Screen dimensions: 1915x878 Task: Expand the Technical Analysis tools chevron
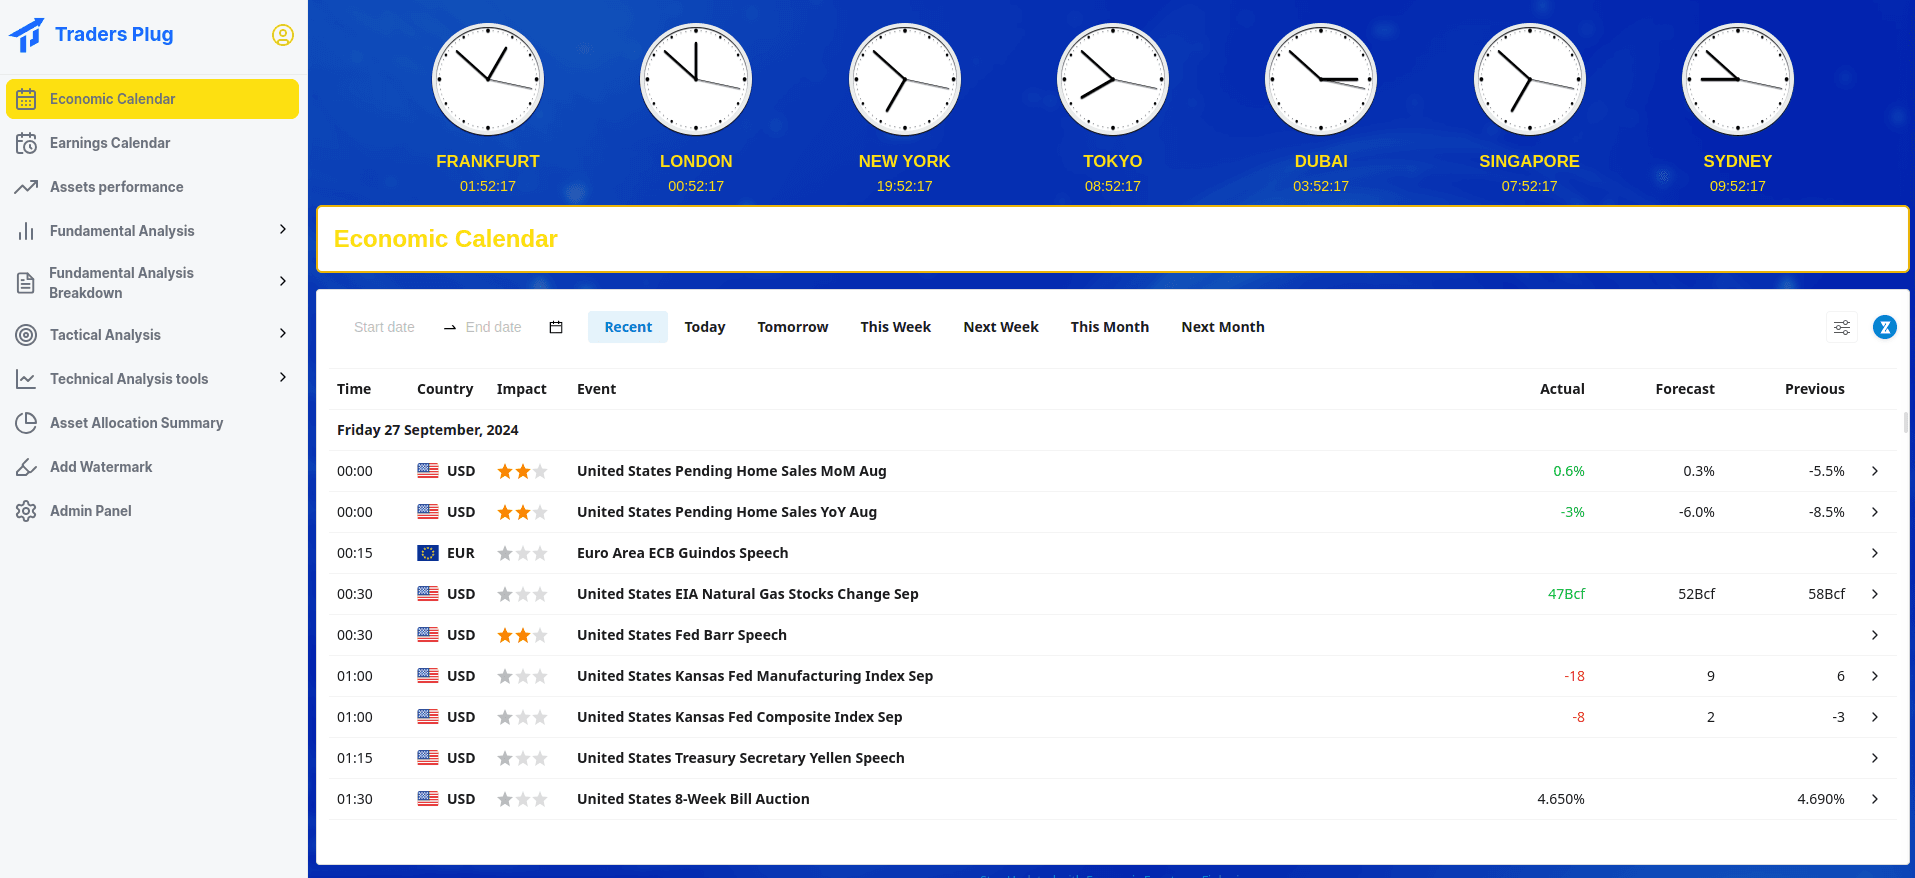[x=283, y=377]
